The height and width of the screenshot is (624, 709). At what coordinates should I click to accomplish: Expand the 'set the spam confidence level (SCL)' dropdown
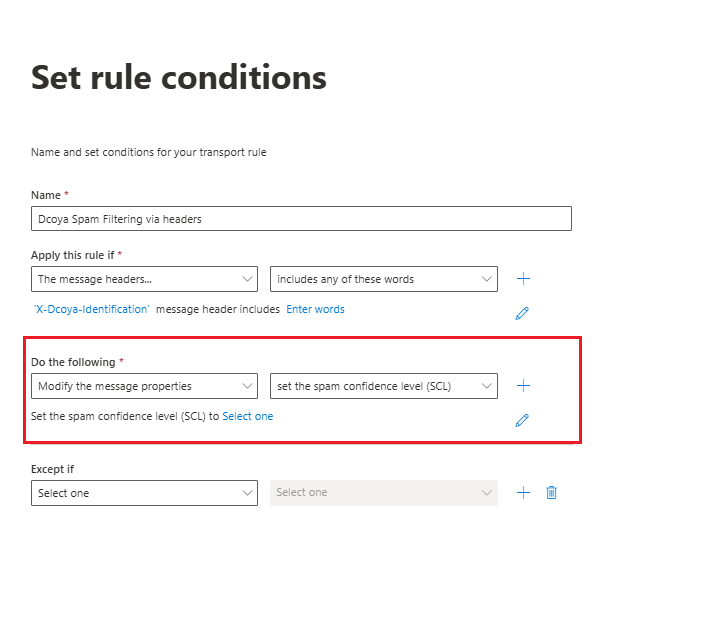(383, 386)
